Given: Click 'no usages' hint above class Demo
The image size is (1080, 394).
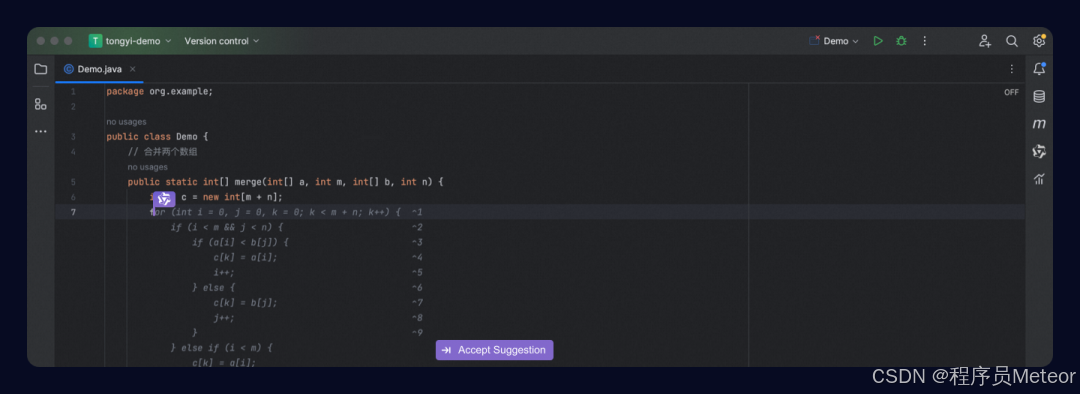Looking at the screenshot, I should point(126,122).
